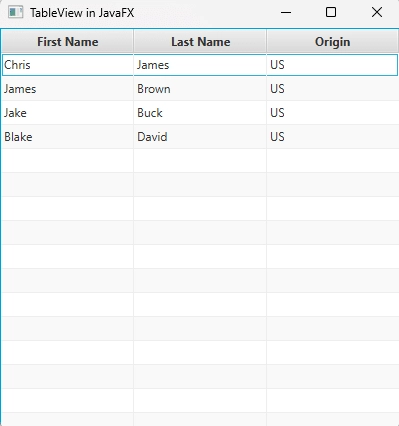Click the Origin column header
Image resolution: width=399 pixels, height=426 pixels.
[x=333, y=42]
